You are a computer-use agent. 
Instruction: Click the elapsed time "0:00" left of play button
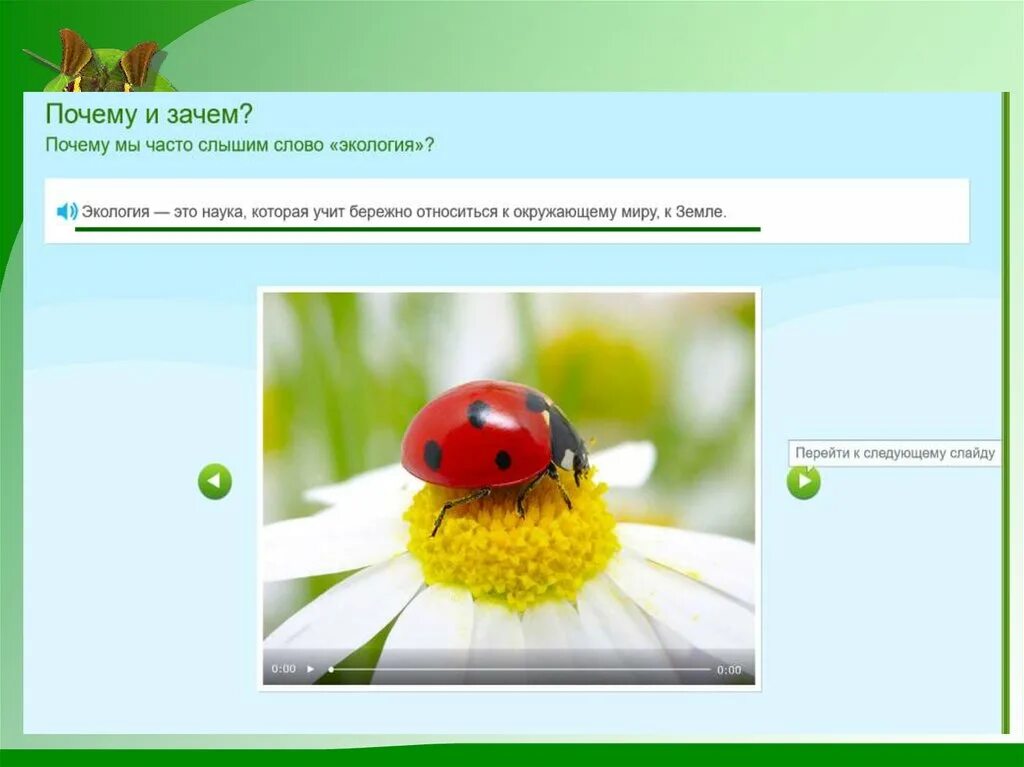pyautogui.click(x=283, y=669)
